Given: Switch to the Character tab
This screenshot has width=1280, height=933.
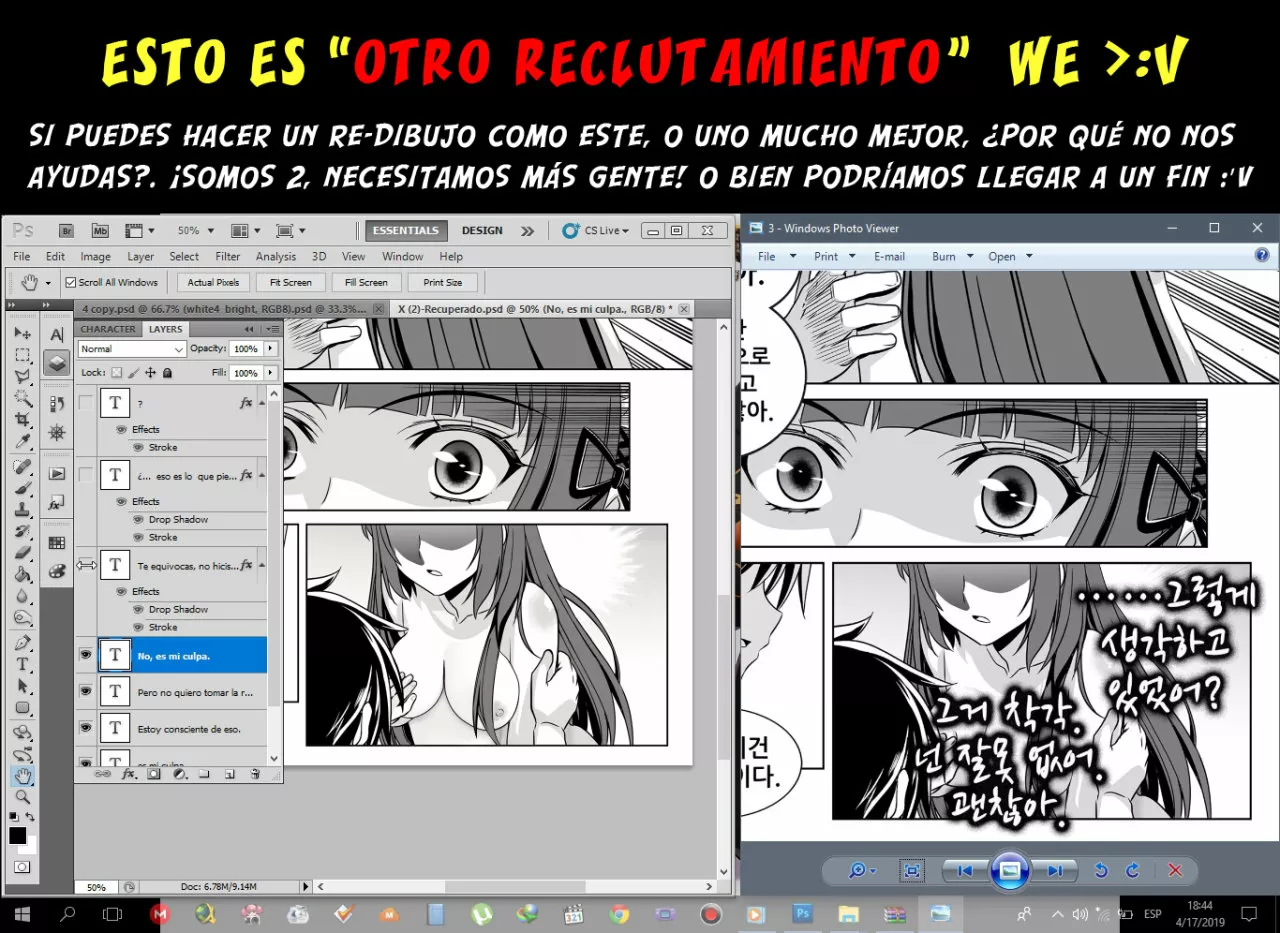Looking at the screenshot, I should click(108, 328).
